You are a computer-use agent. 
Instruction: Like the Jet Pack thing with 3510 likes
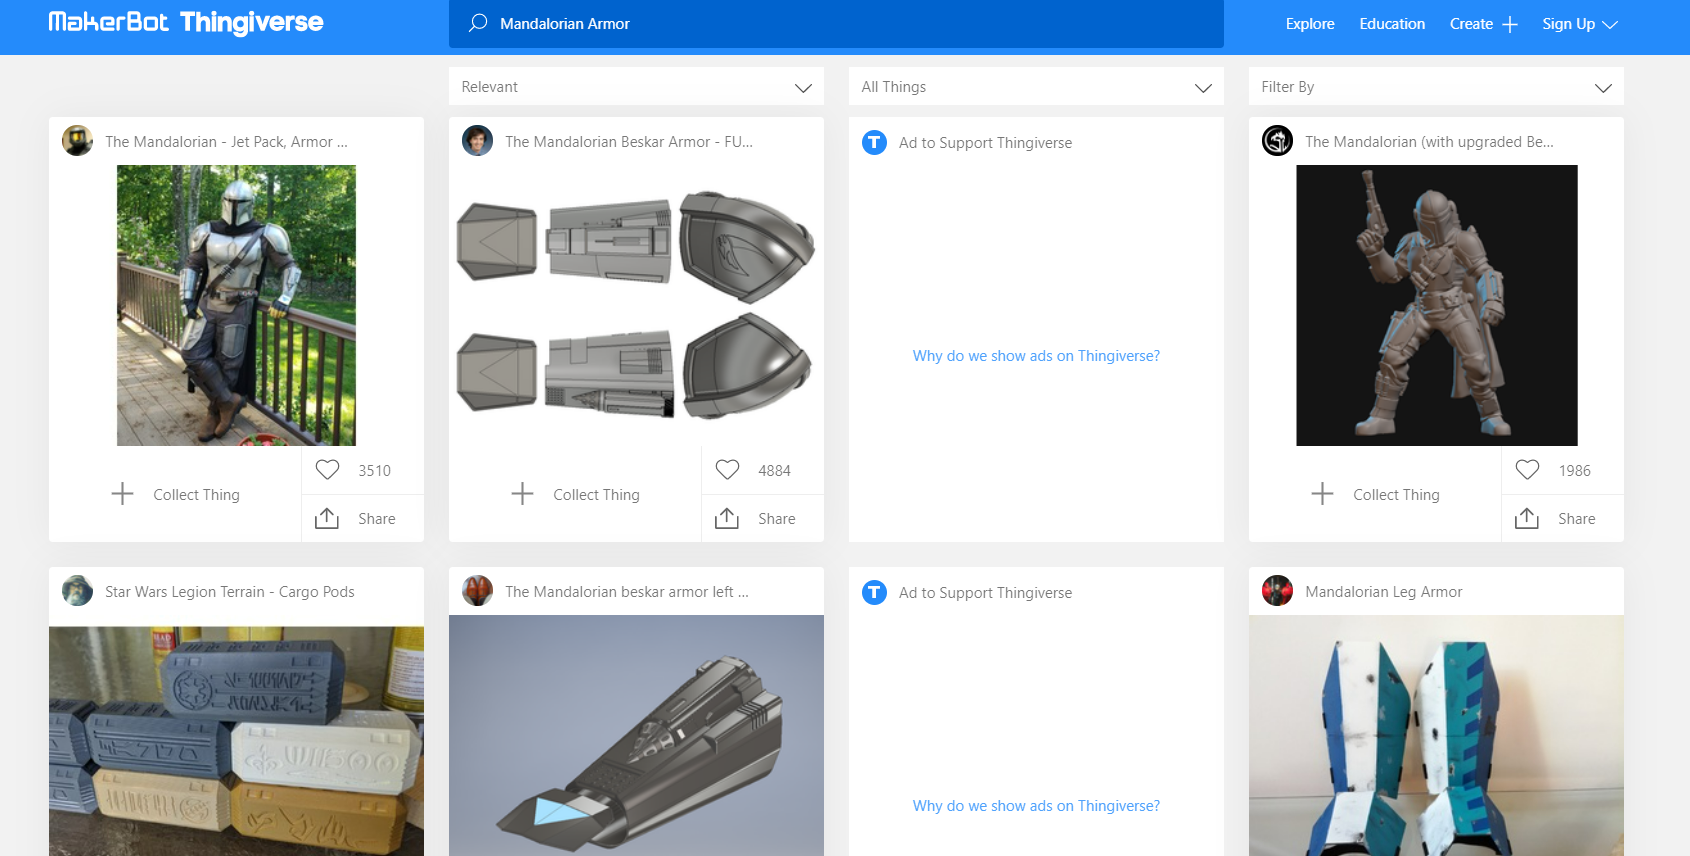point(327,470)
